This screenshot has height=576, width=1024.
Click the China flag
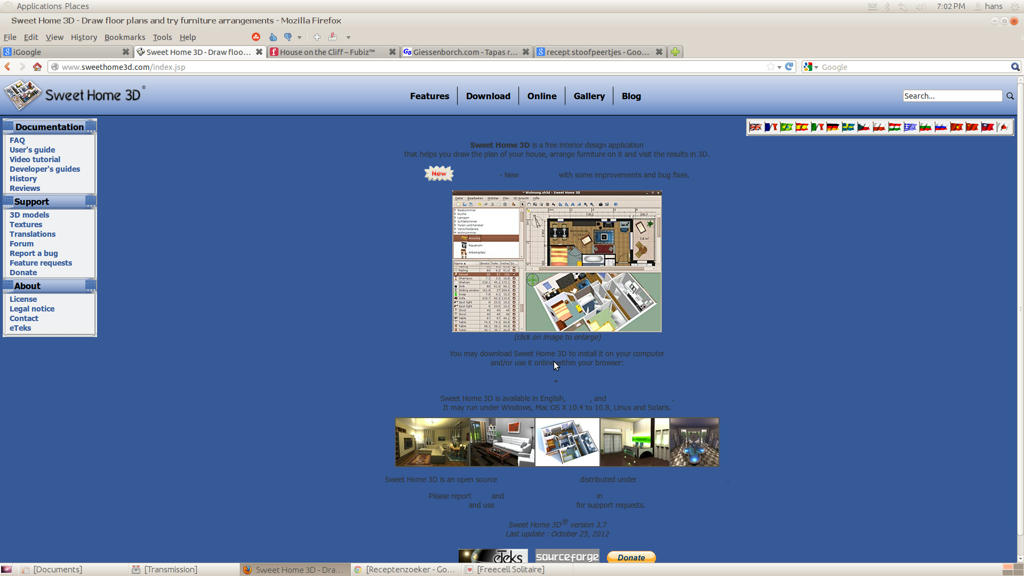[x=972, y=127]
